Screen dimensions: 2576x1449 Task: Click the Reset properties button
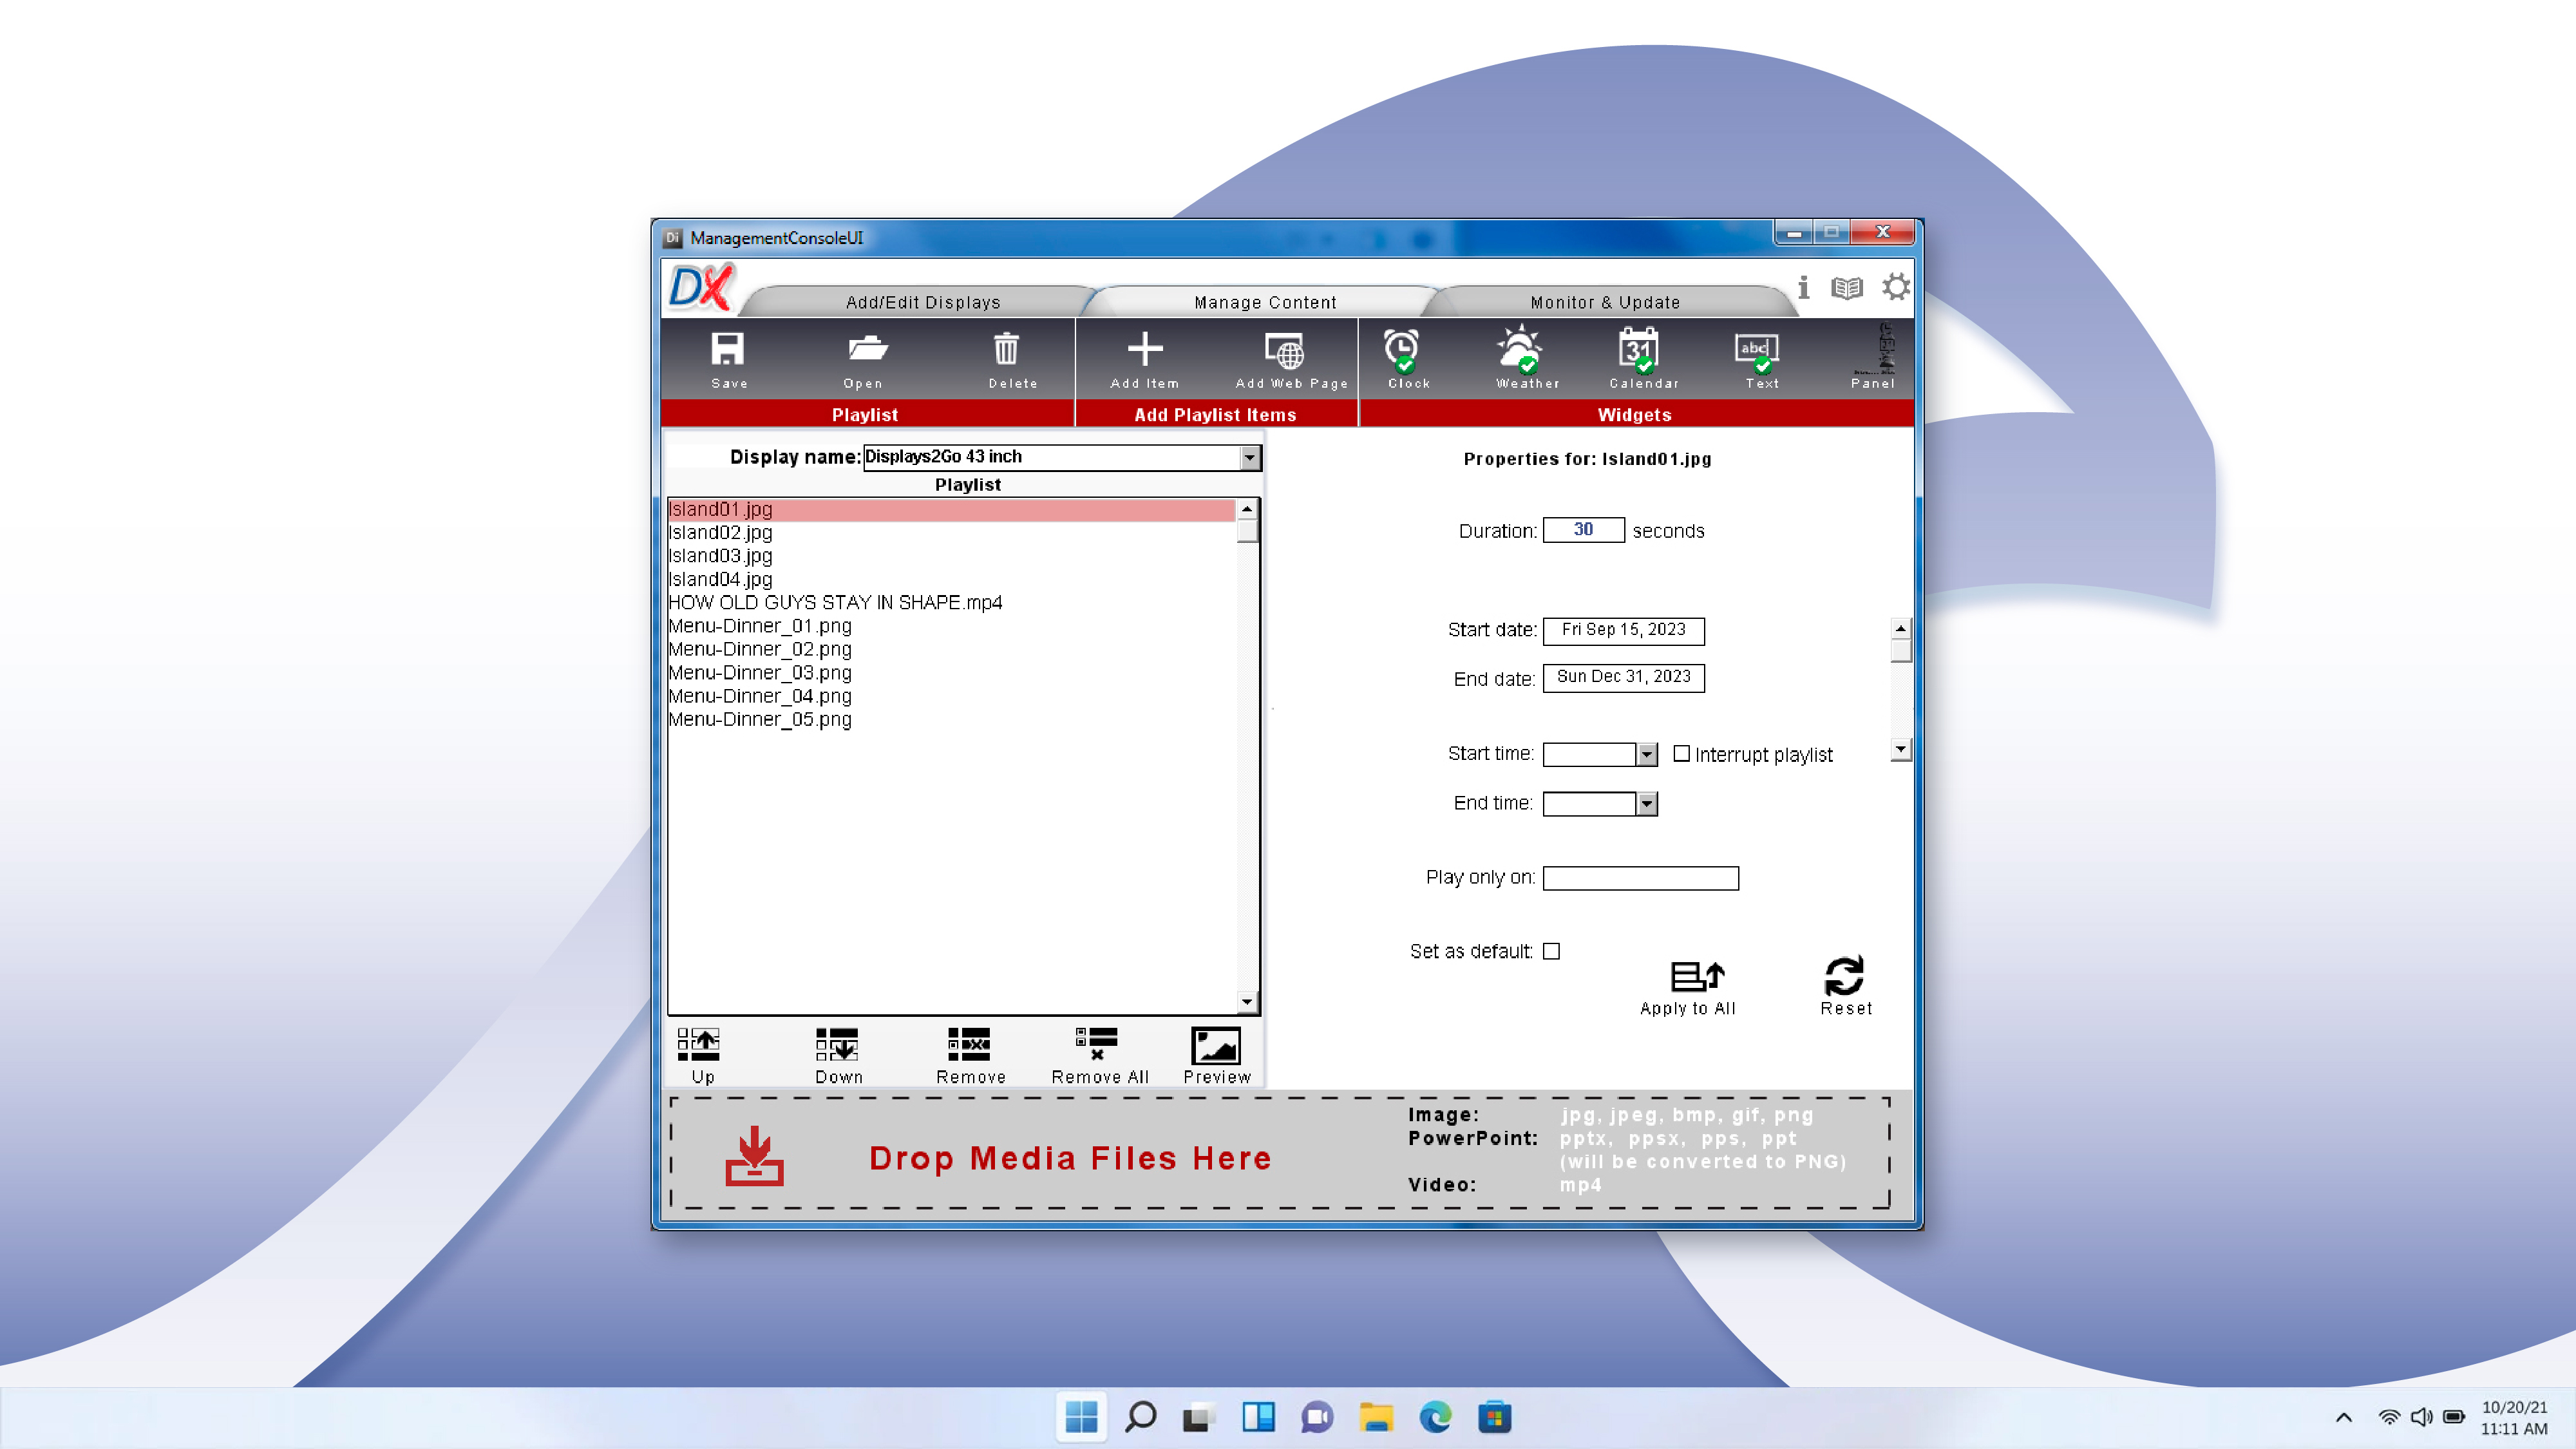[x=1844, y=977]
